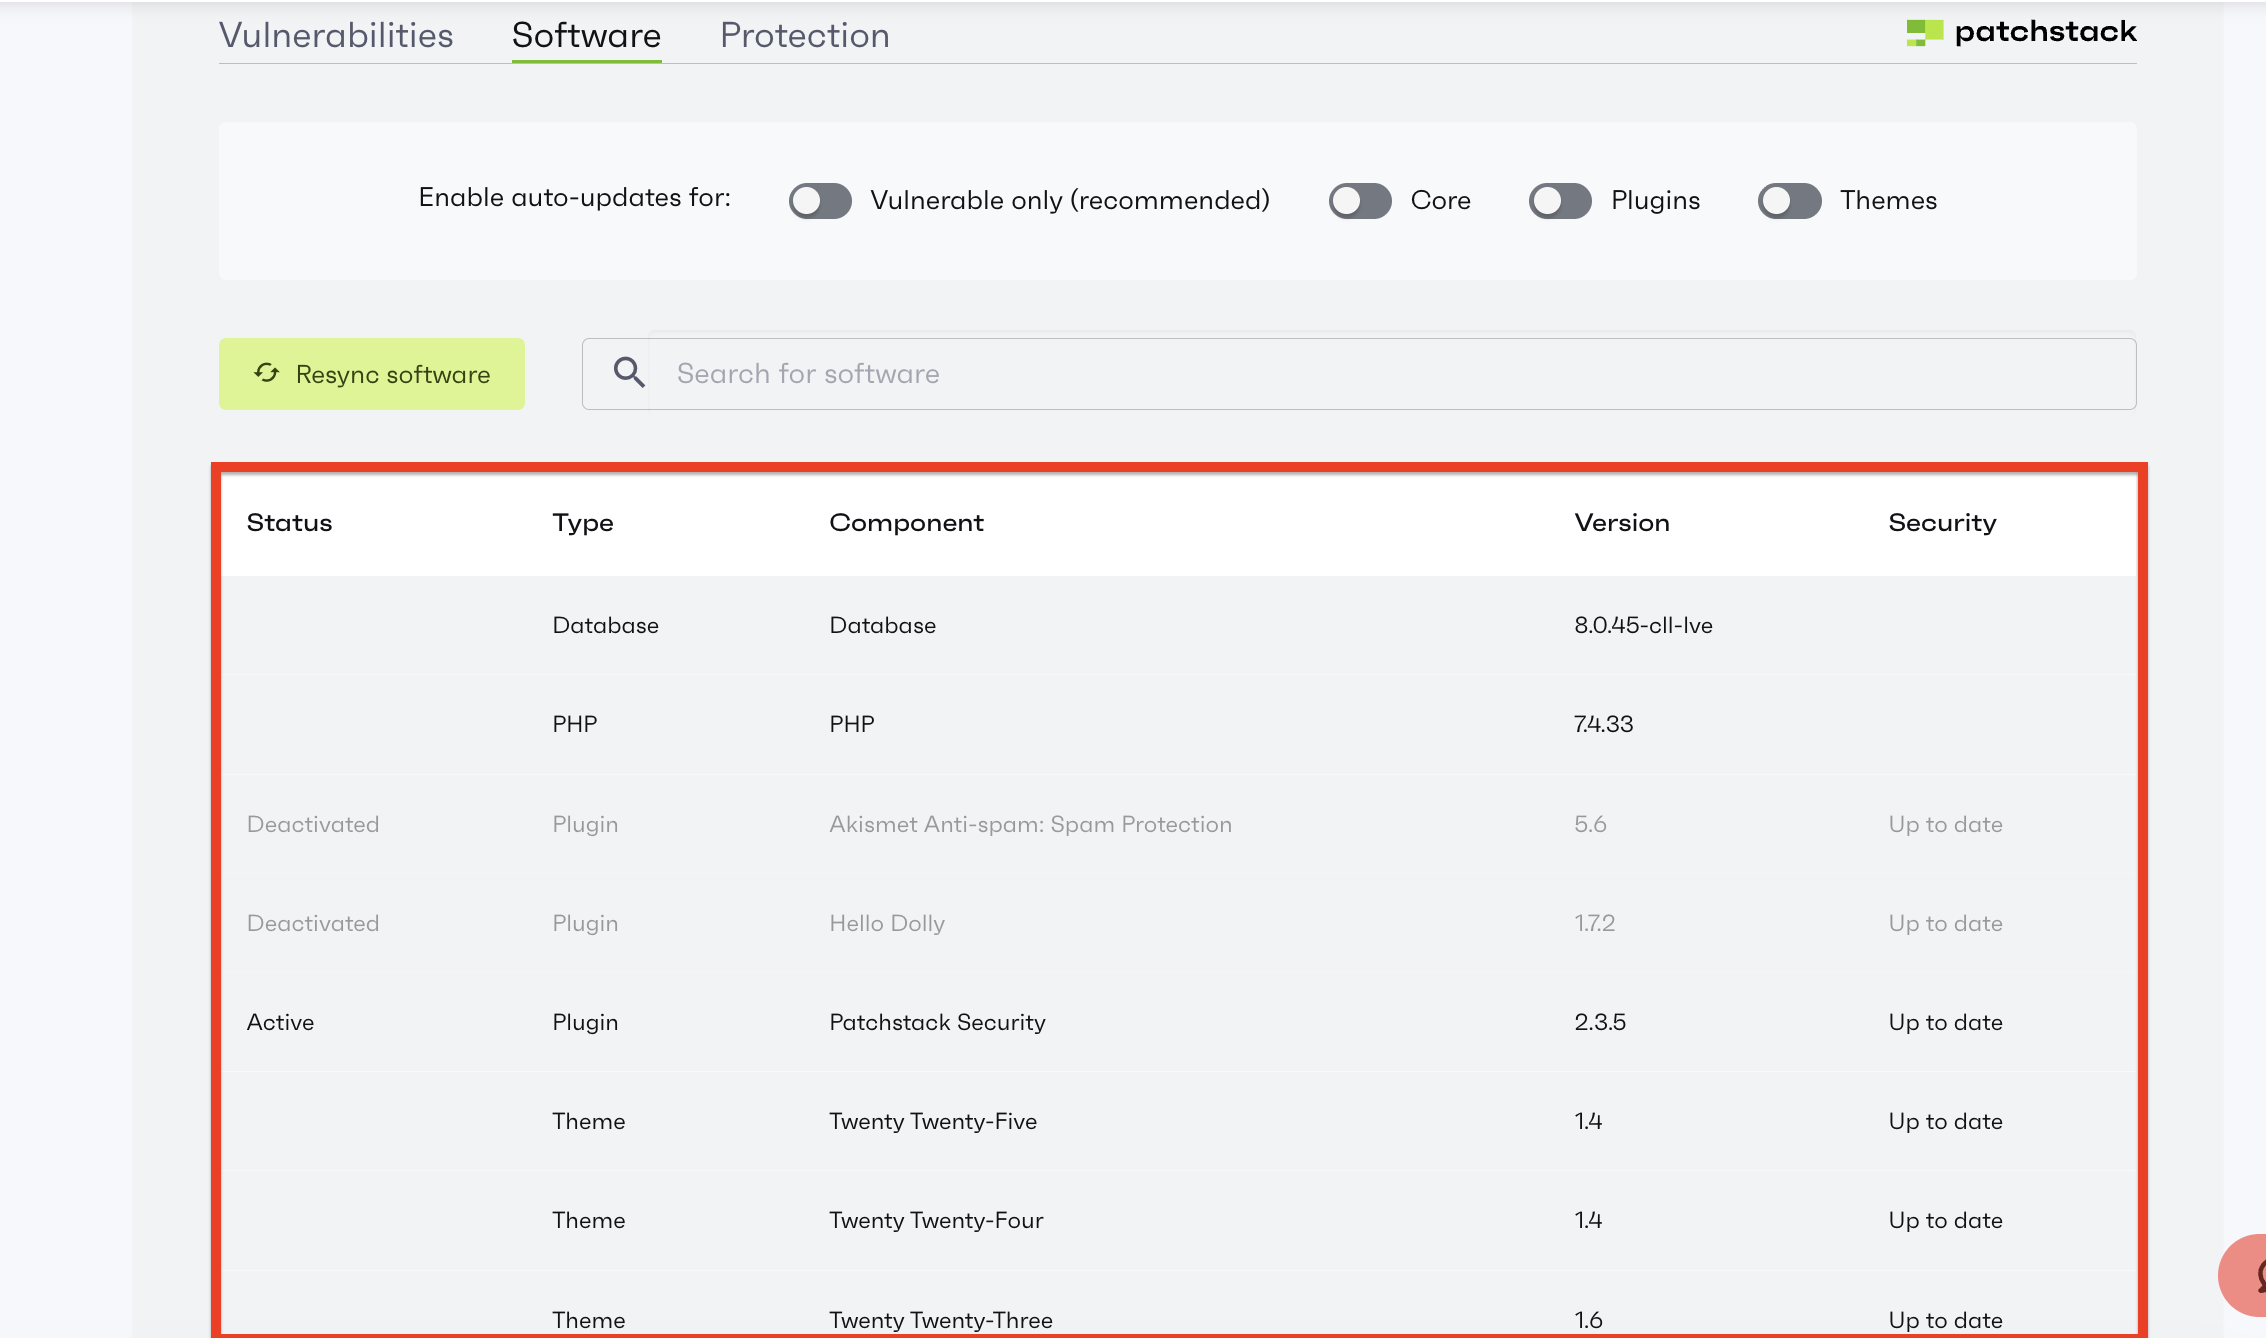Click the resync arrows icon on the green button
Viewport: 2266px width, 1338px height.
click(265, 373)
